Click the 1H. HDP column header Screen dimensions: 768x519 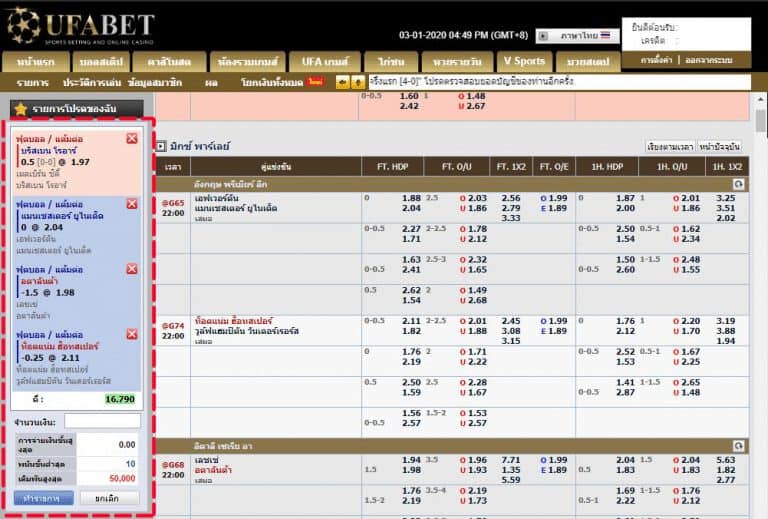(x=607, y=167)
